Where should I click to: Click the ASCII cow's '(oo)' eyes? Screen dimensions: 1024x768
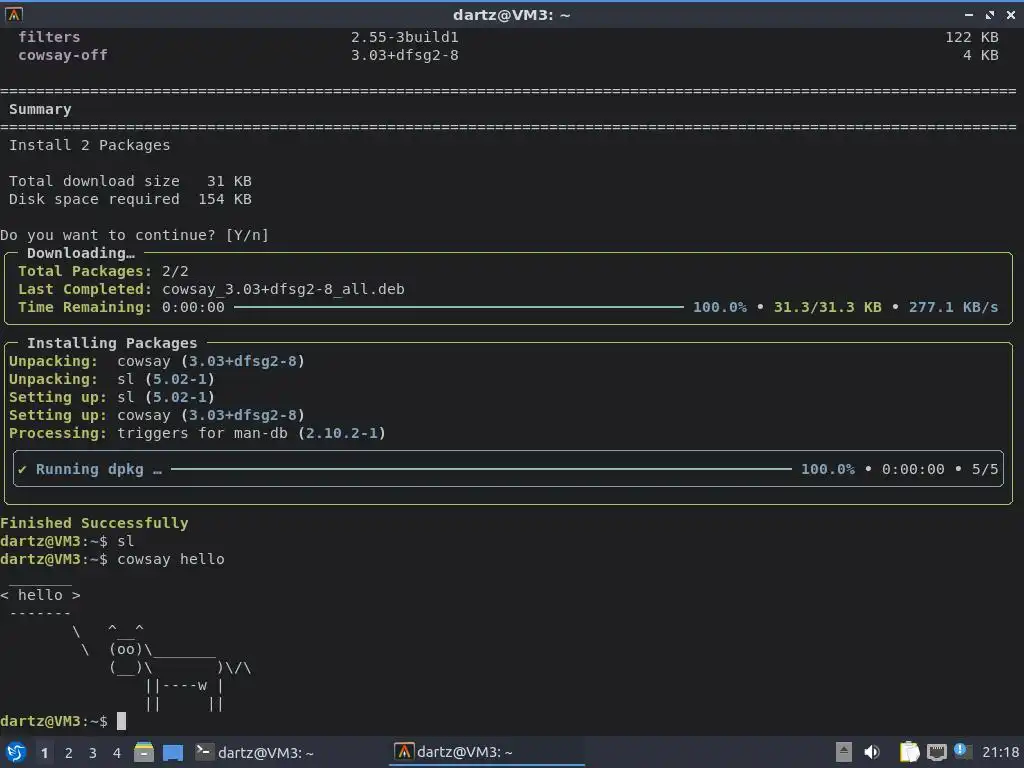pyautogui.click(x=126, y=649)
